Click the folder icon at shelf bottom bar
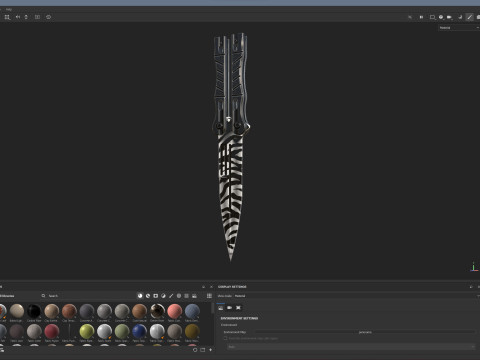This screenshot has width=480, height=360. tap(203, 350)
